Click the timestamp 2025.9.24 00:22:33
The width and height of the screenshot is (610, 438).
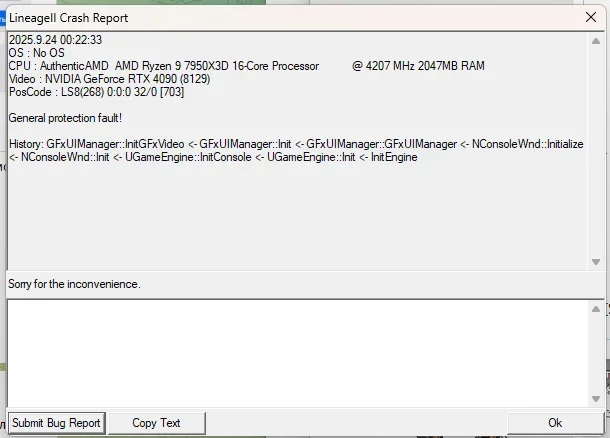pos(55,40)
